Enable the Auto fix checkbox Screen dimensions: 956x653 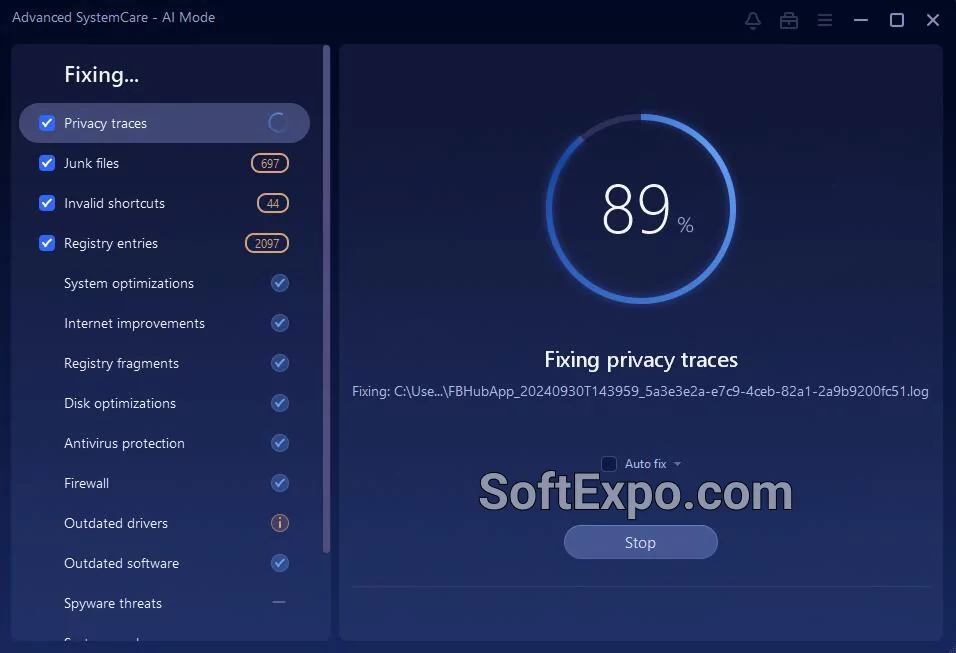[x=609, y=463]
